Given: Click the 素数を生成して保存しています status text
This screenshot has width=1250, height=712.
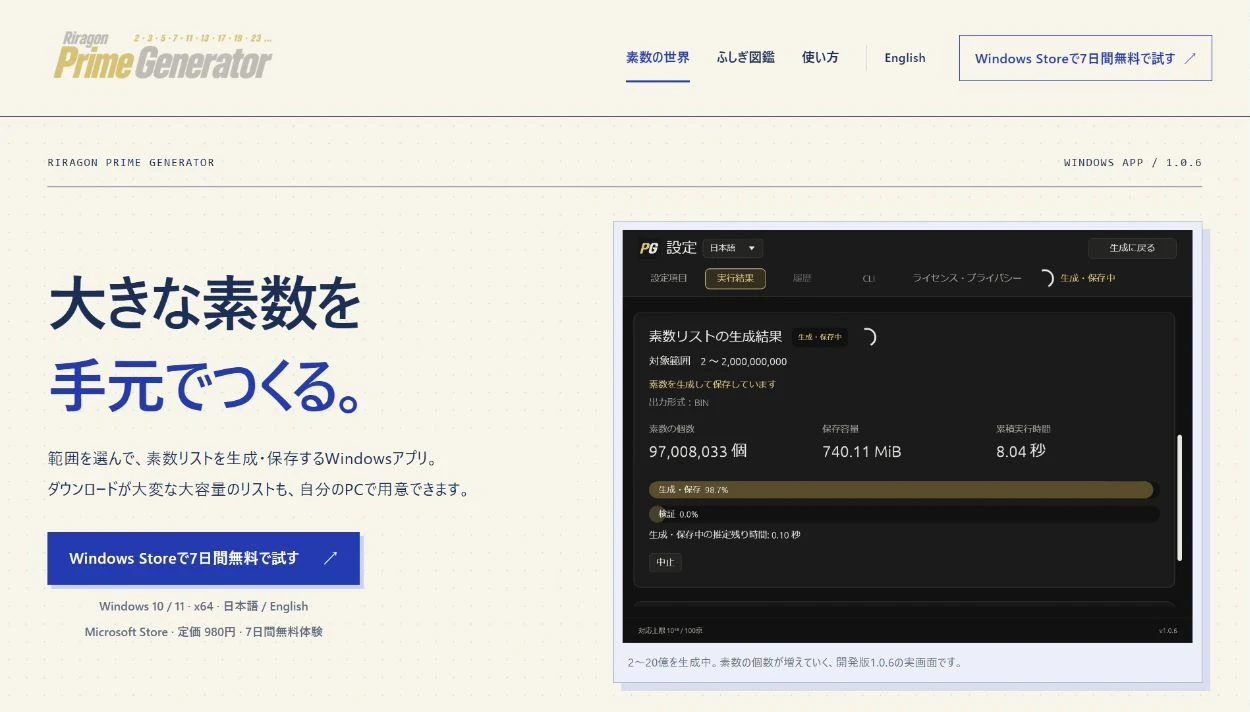Looking at the screenshot, I should (x=712, y=384).
